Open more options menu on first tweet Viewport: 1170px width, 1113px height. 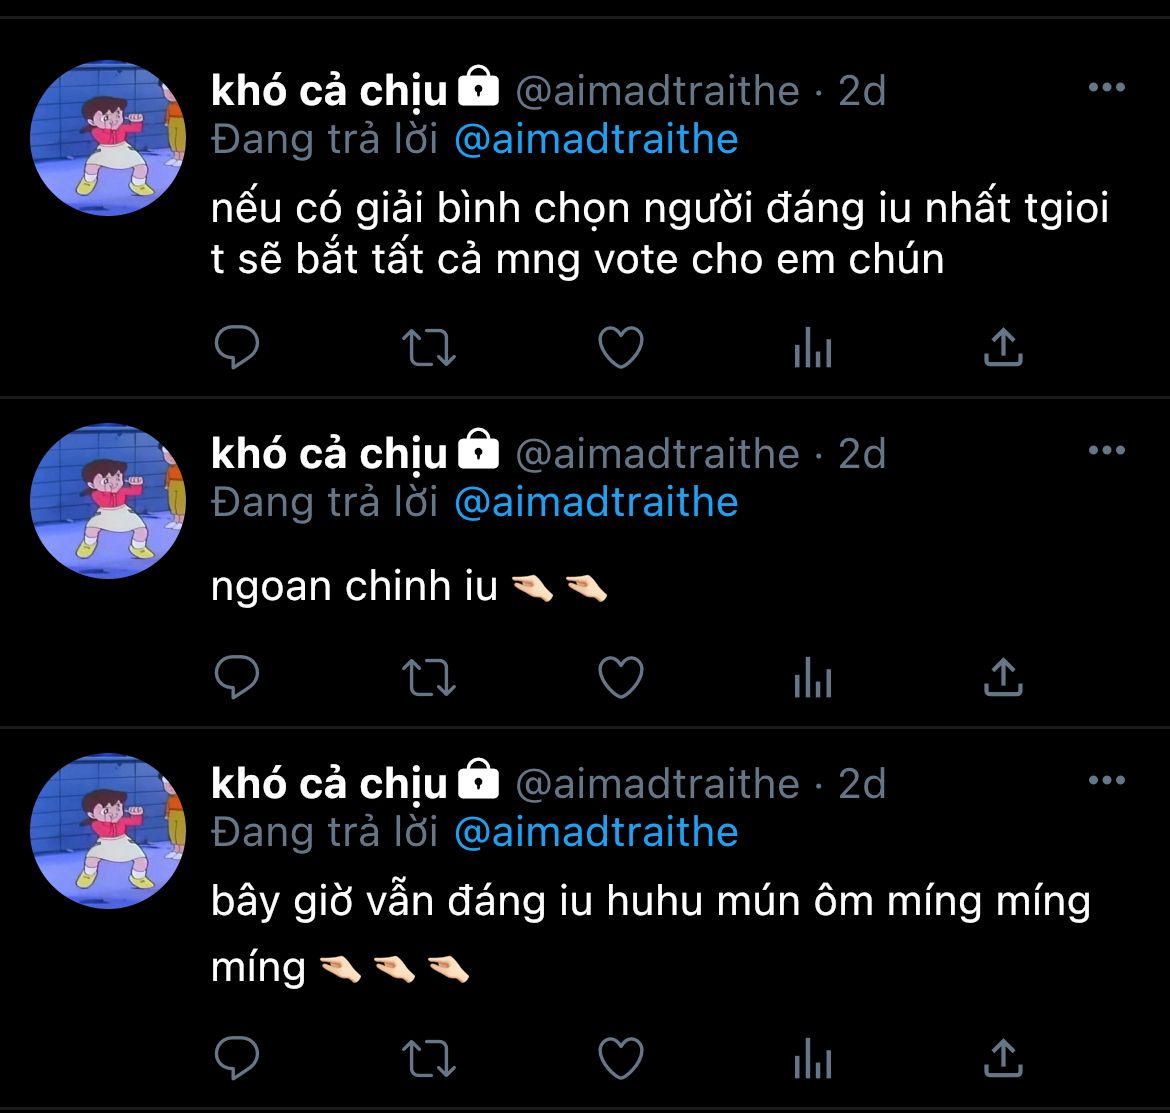coord(1107,87)
